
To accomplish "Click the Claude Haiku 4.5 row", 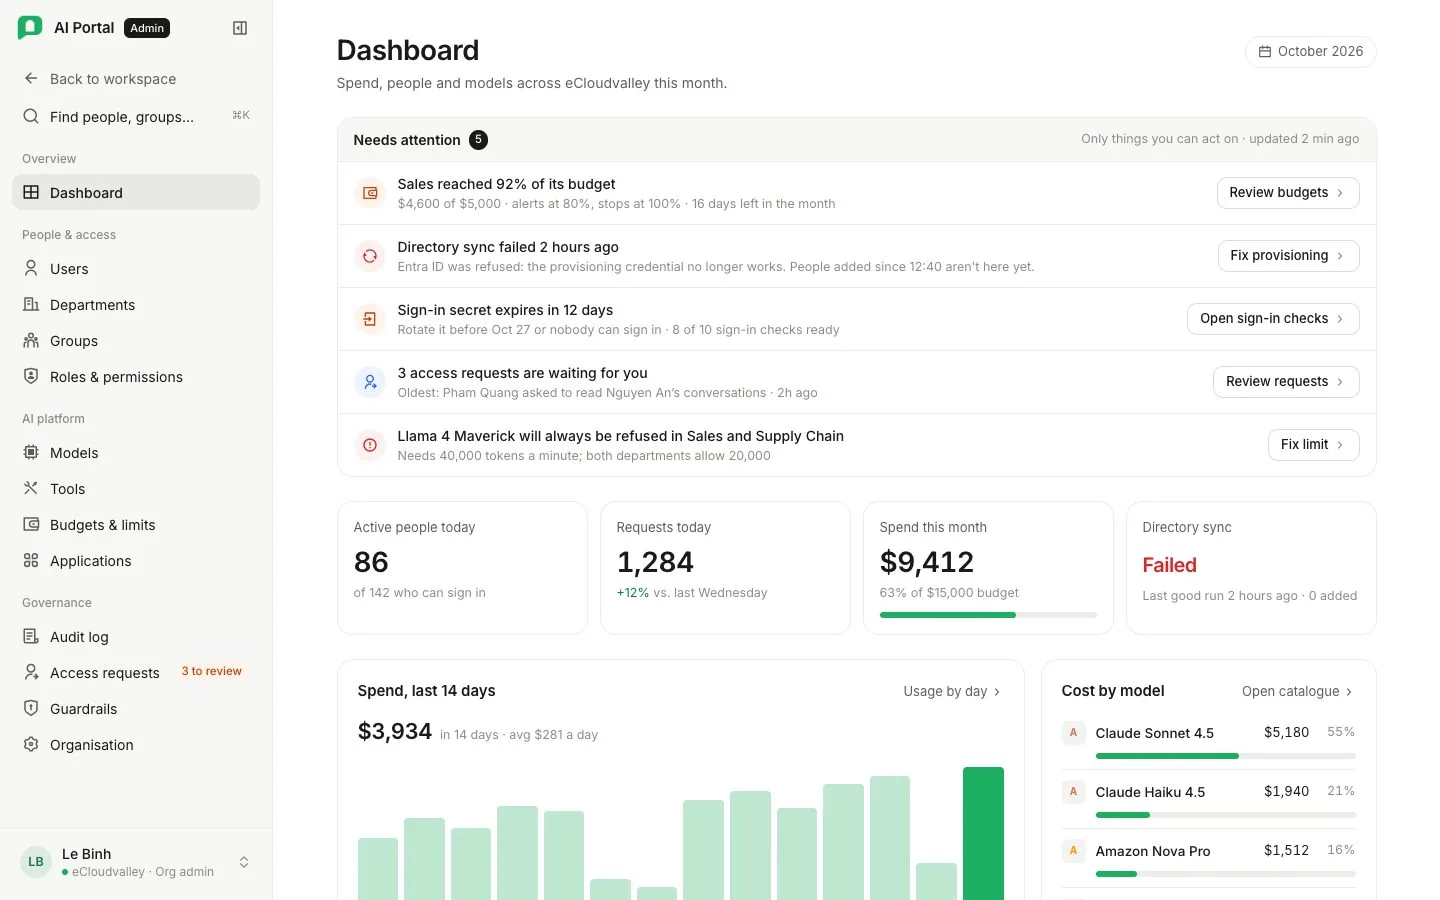I will [x=1208, y=799].
